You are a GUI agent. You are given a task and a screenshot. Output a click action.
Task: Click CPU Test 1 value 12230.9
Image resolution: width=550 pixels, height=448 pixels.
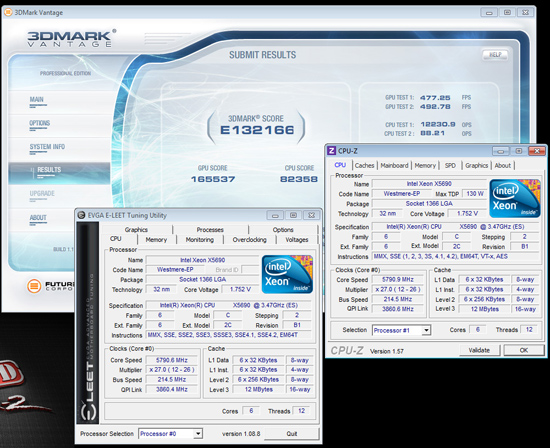pos(438,125)
